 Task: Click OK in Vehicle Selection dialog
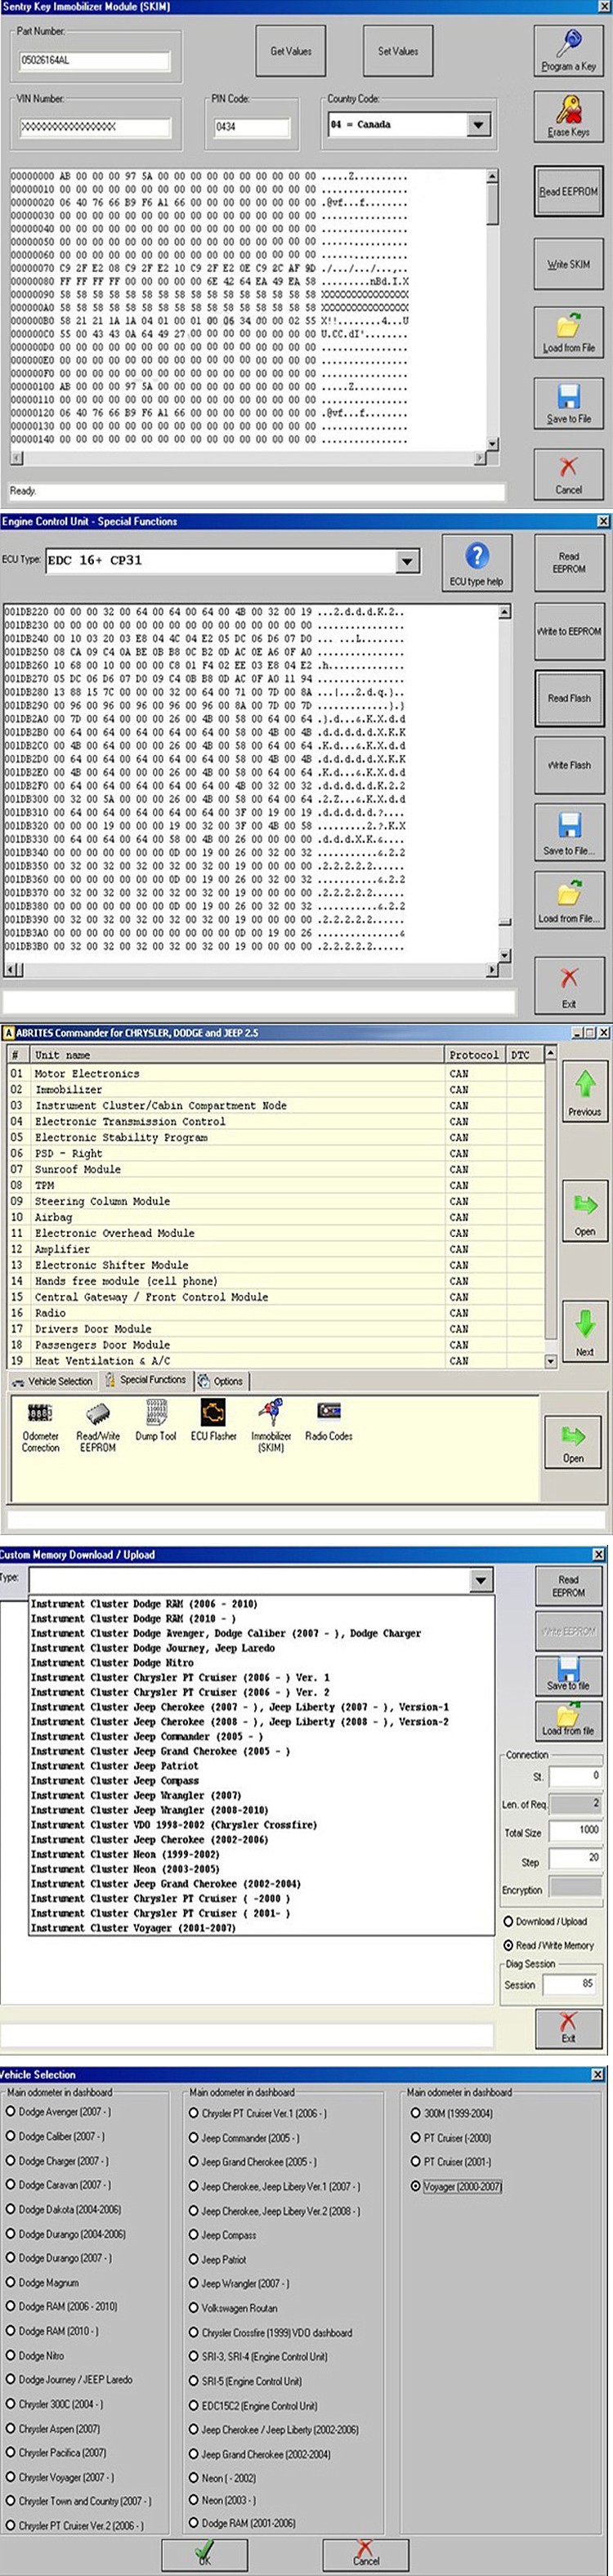(x=204, y=2553)
